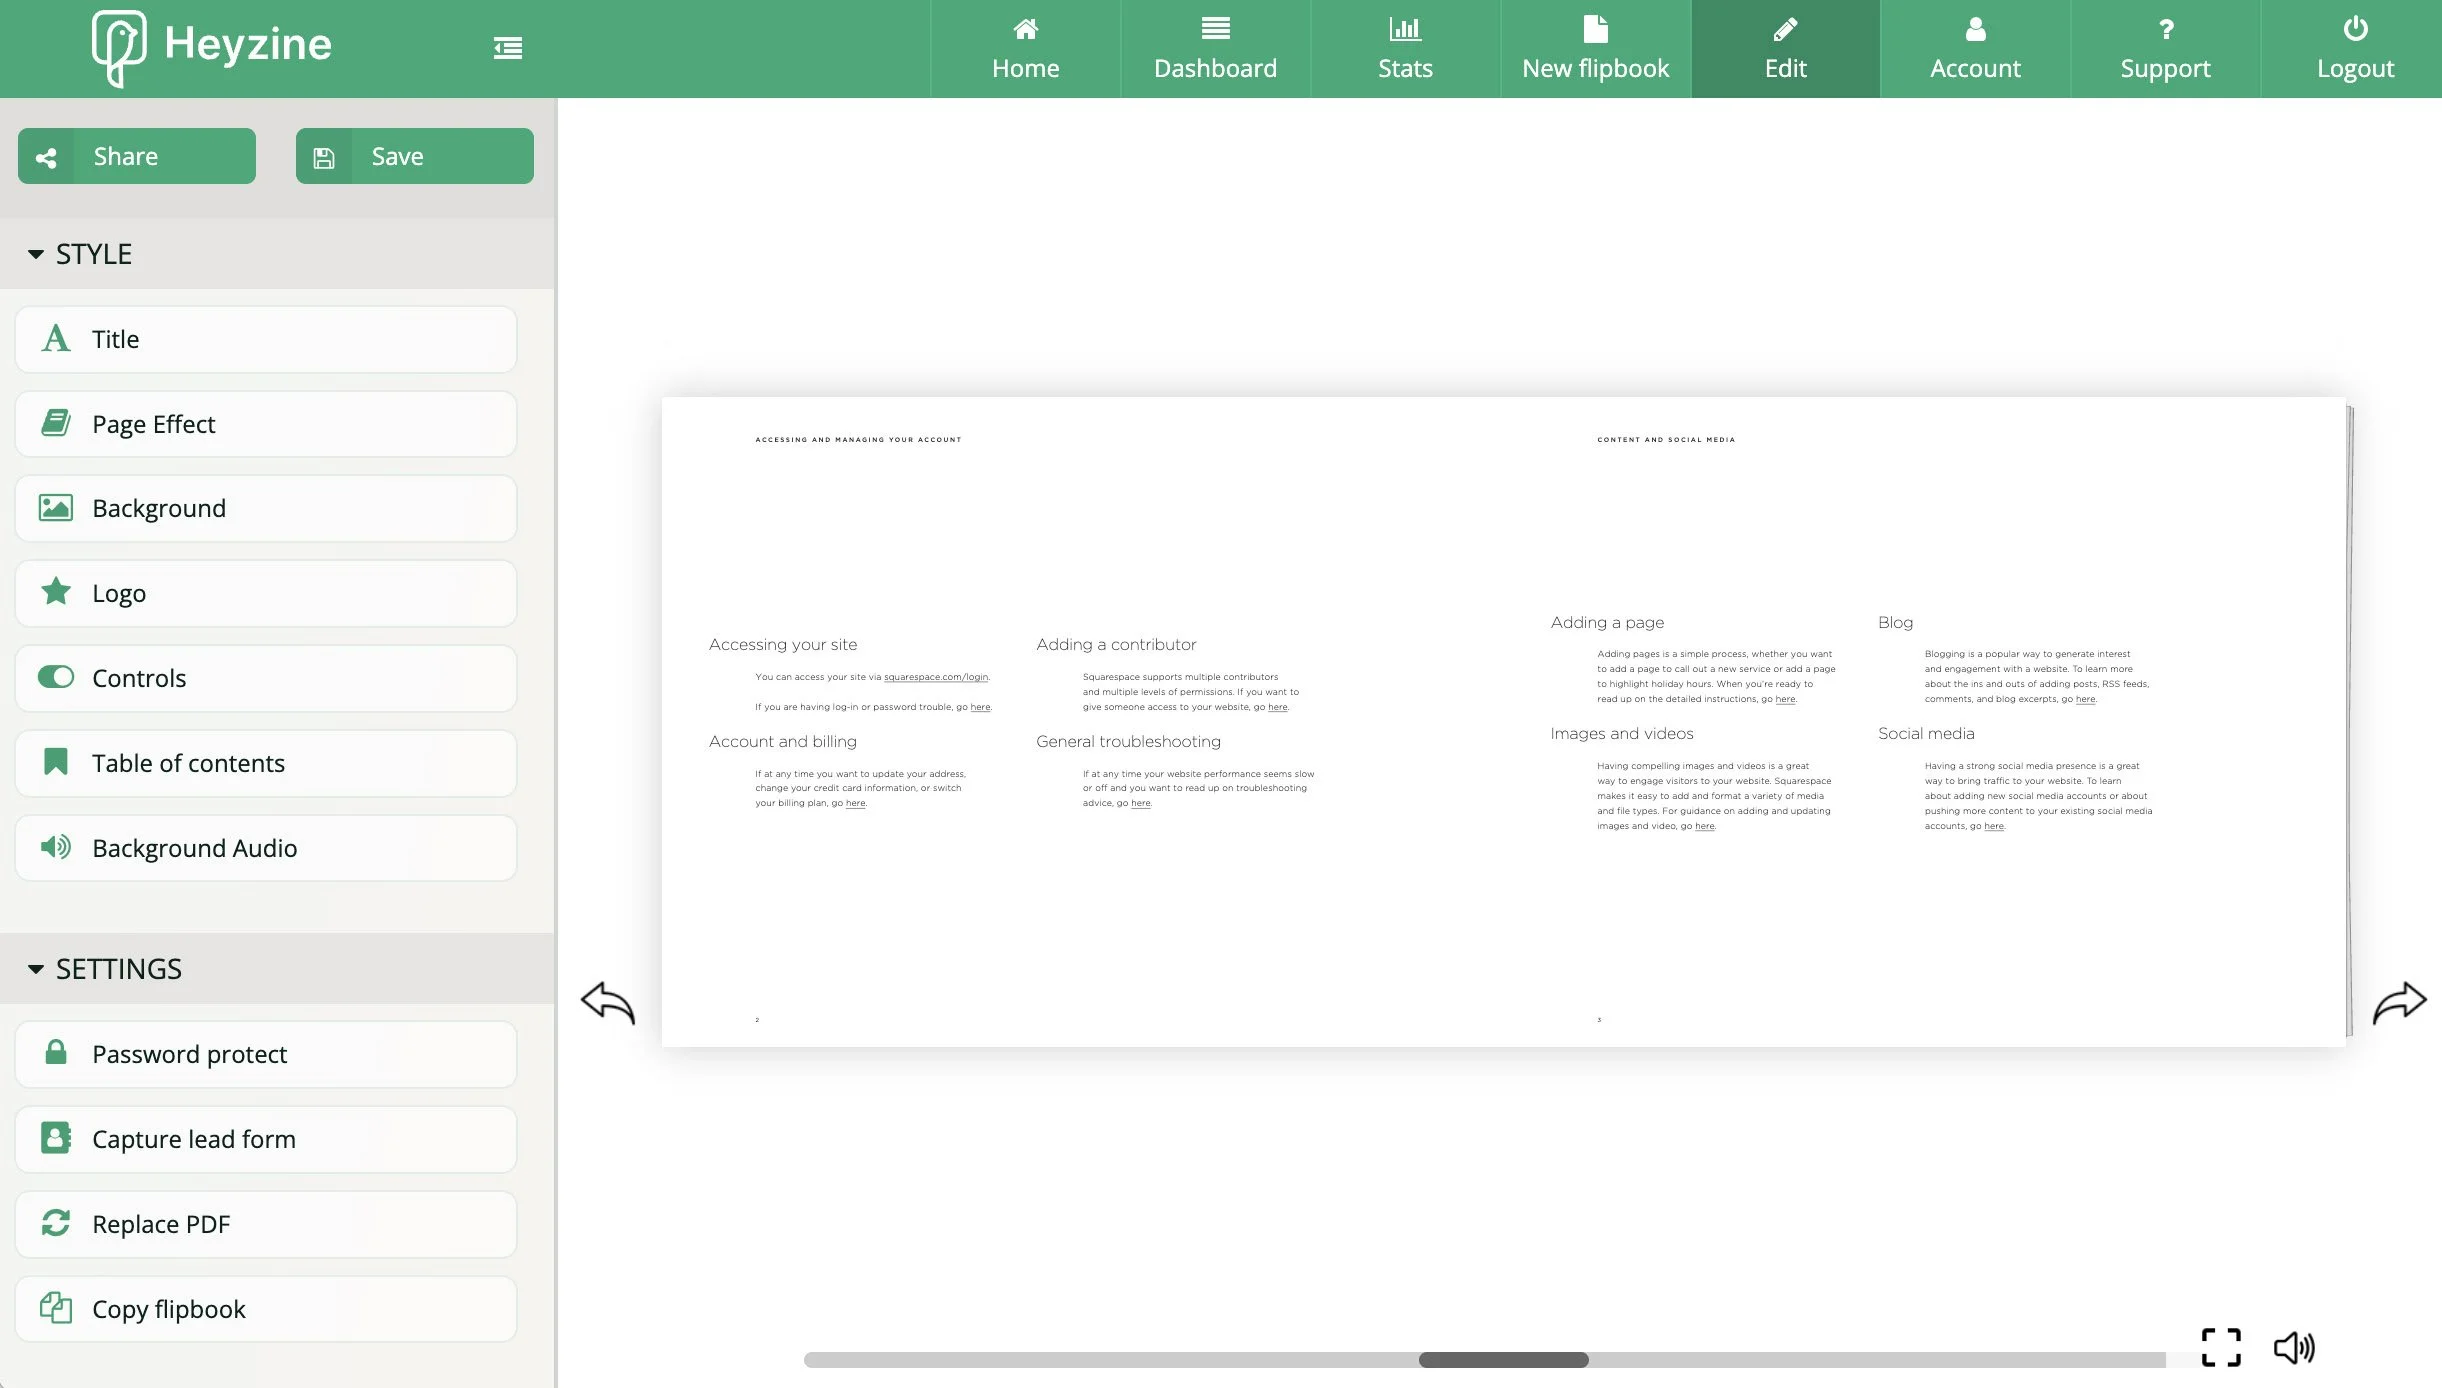Image resolution: width=2442 pixels, height=1388 pixels.
Task: Open the Title style editor
Action: (265, 338)
